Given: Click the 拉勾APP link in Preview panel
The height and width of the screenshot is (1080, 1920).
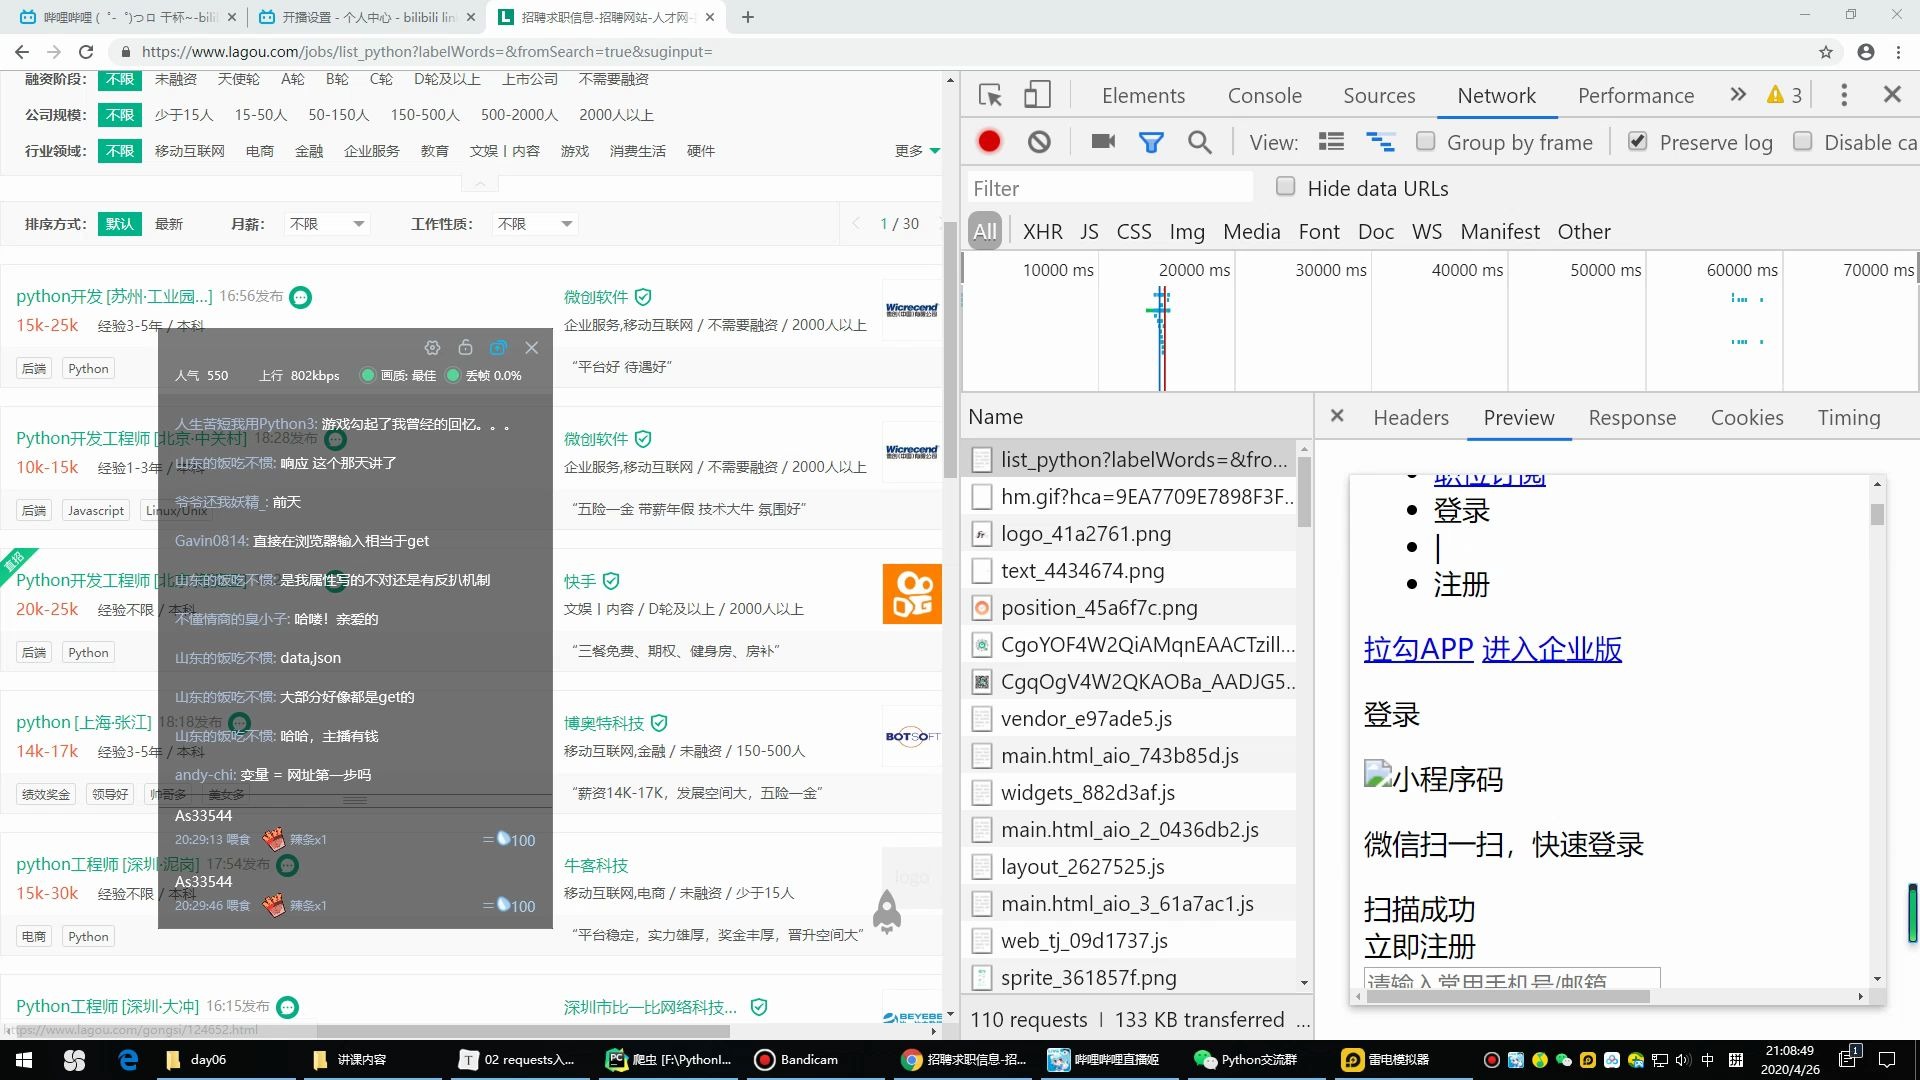Looking at the screenshot, I should 1417,649.
